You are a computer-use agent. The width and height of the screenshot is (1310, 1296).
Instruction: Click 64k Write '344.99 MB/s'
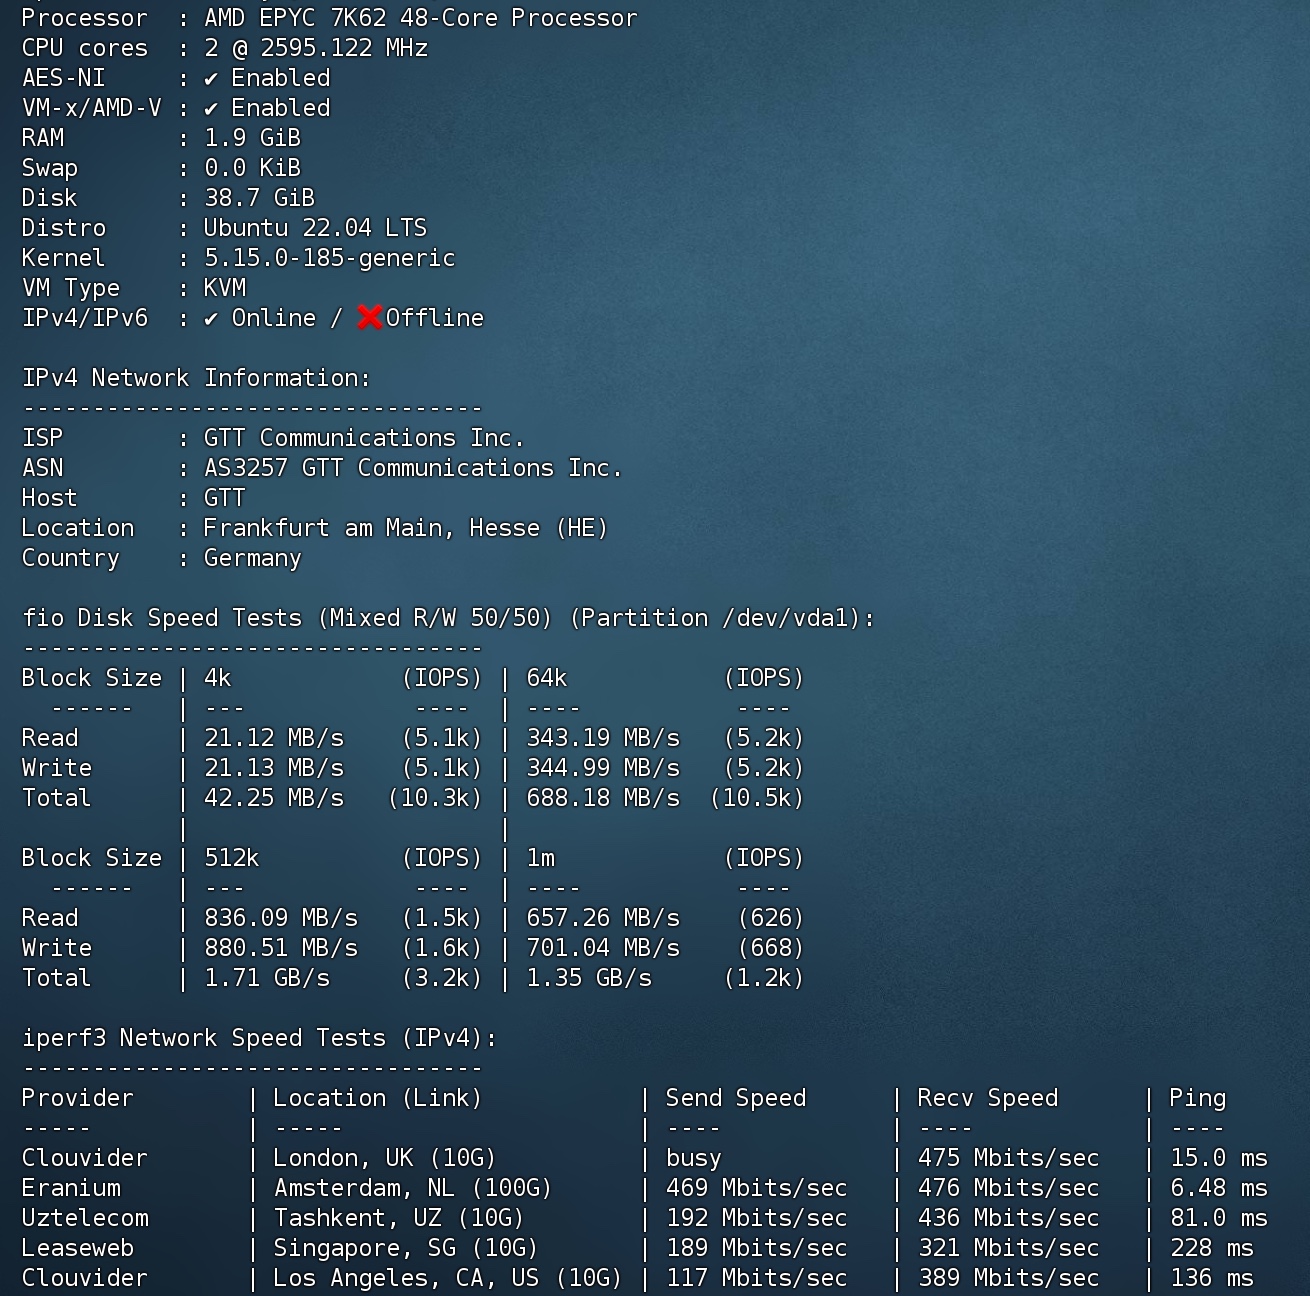[x=603, y=768]
